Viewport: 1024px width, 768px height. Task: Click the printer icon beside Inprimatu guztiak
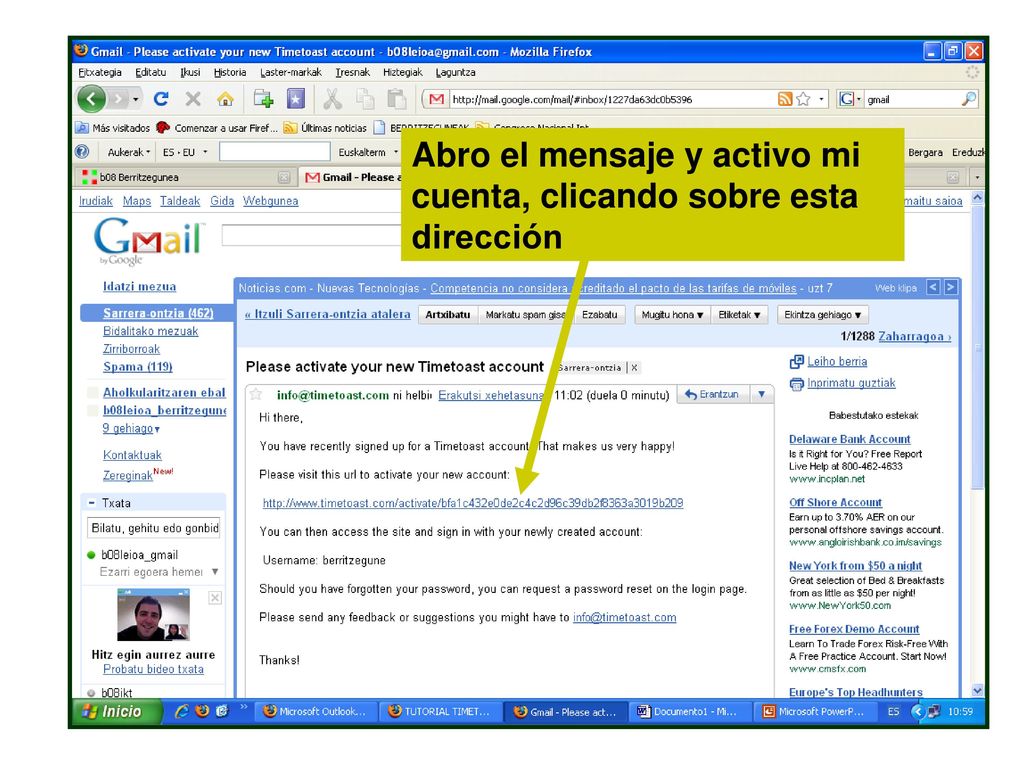pos(797,383)
